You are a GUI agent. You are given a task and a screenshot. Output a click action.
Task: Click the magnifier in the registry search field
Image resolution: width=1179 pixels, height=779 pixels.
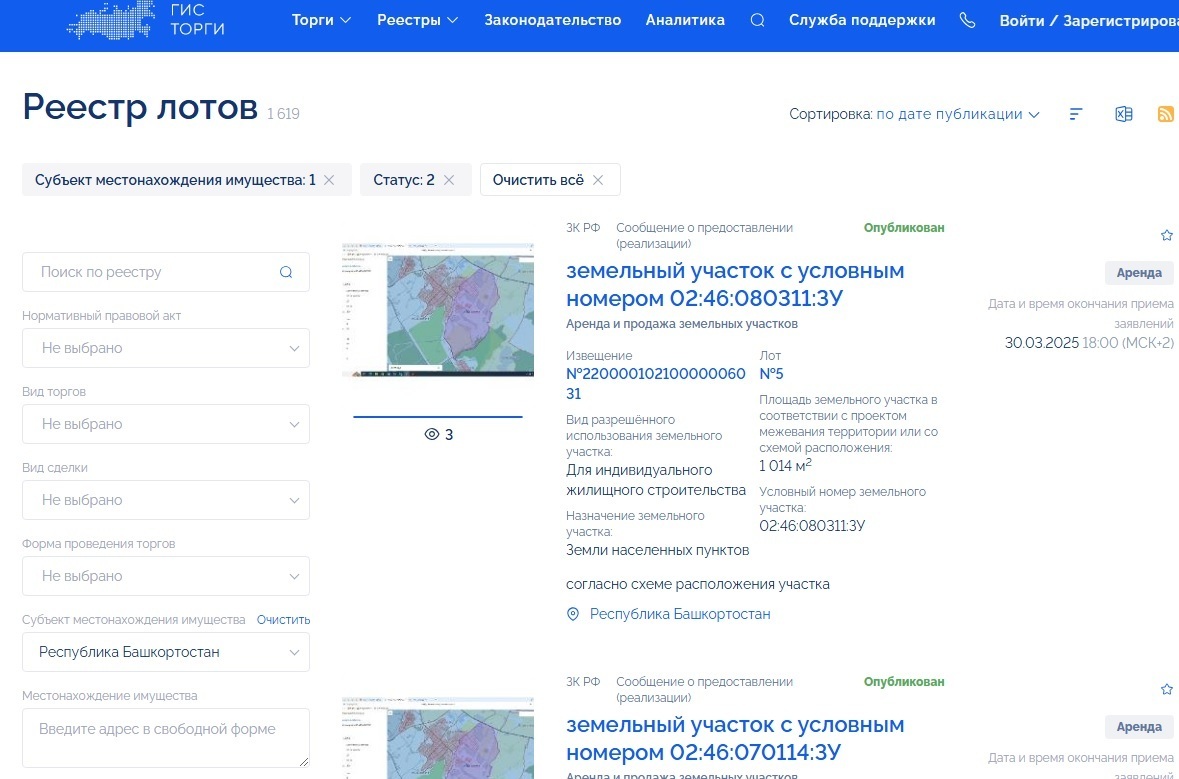[286, 271]
